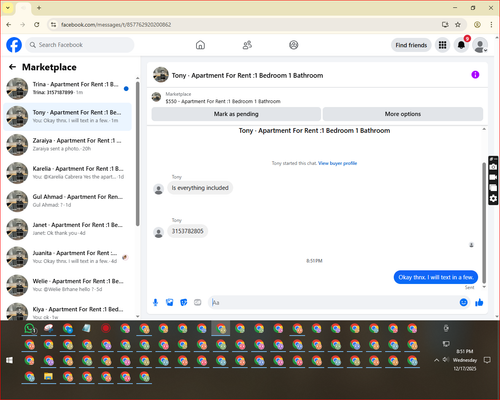500x400 pixels.
Task: View site information icon in address bar
Action: point(53,25)
